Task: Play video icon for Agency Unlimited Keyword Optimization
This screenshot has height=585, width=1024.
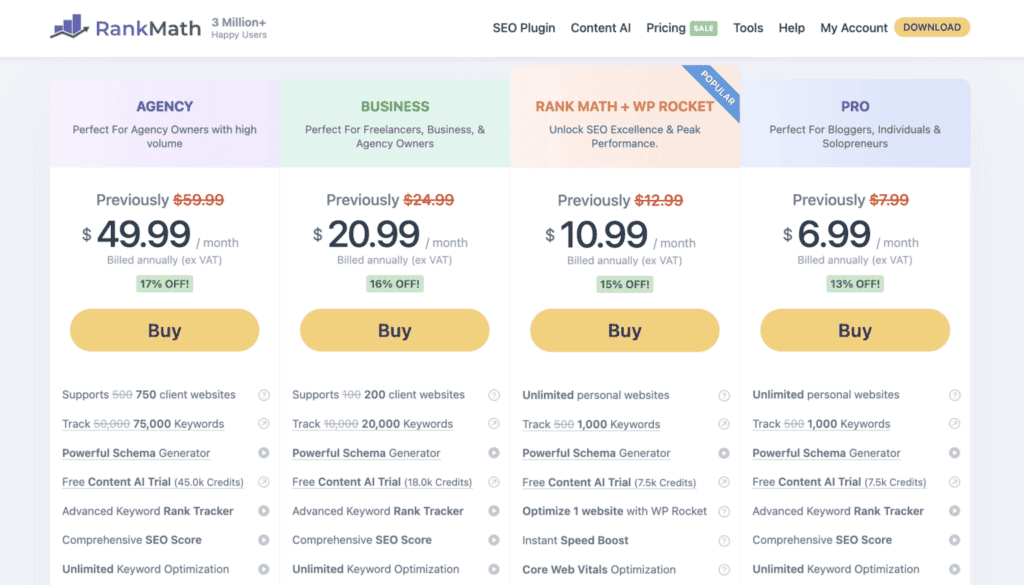Action: click(264, 569)
